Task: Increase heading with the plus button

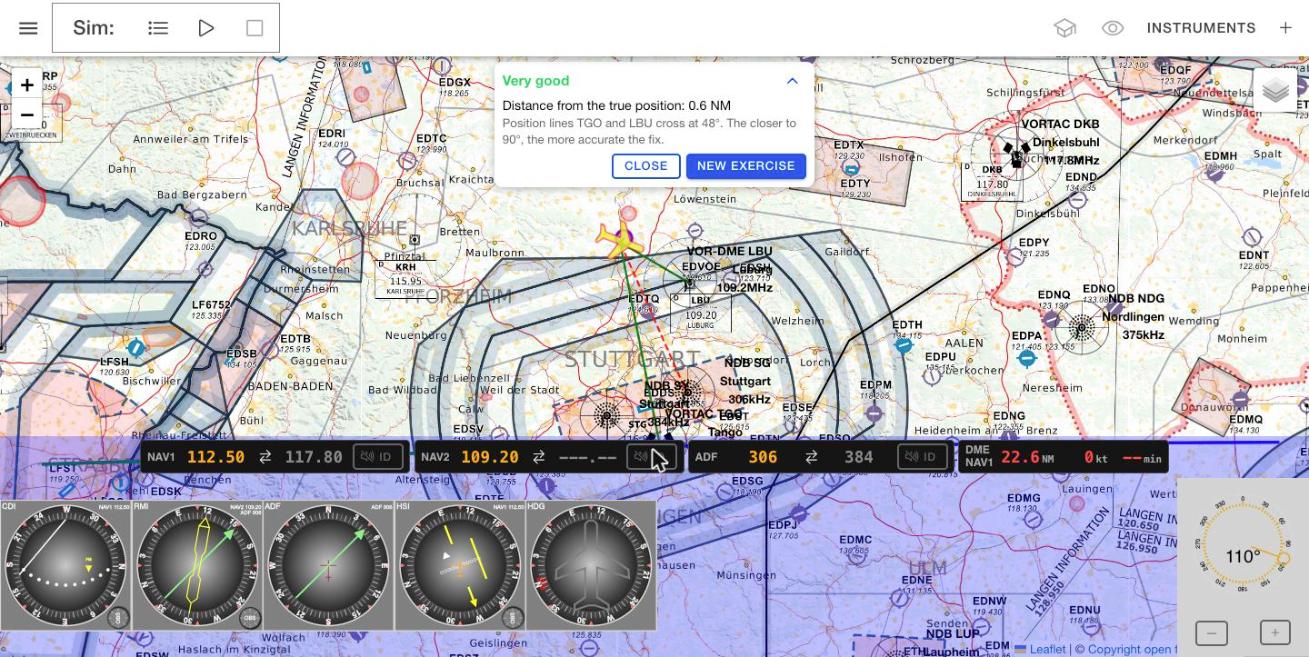Action: [1275, 633]
